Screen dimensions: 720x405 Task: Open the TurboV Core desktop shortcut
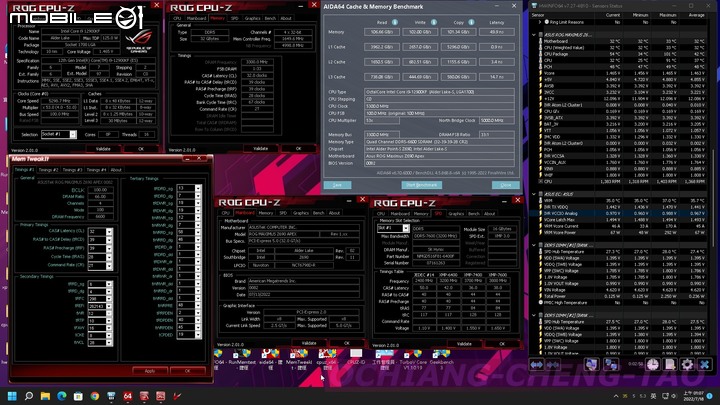click(x=413, y=358)
